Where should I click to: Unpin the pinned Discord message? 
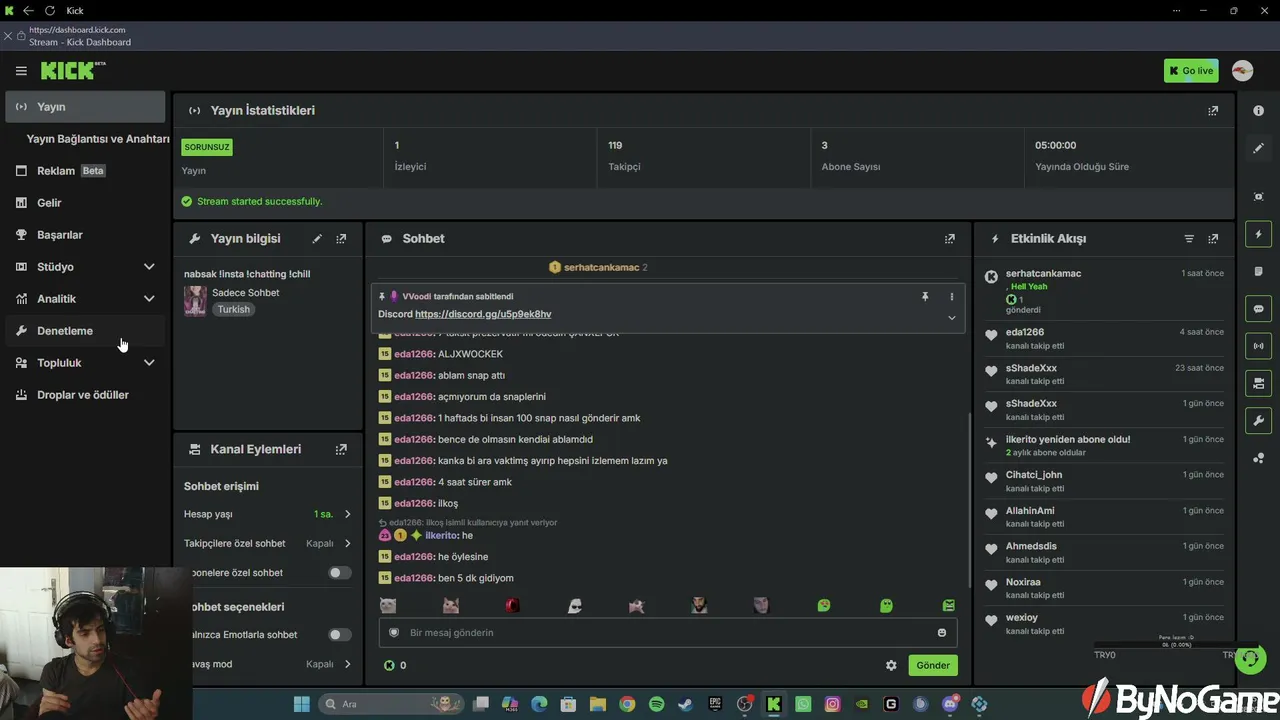925,297
